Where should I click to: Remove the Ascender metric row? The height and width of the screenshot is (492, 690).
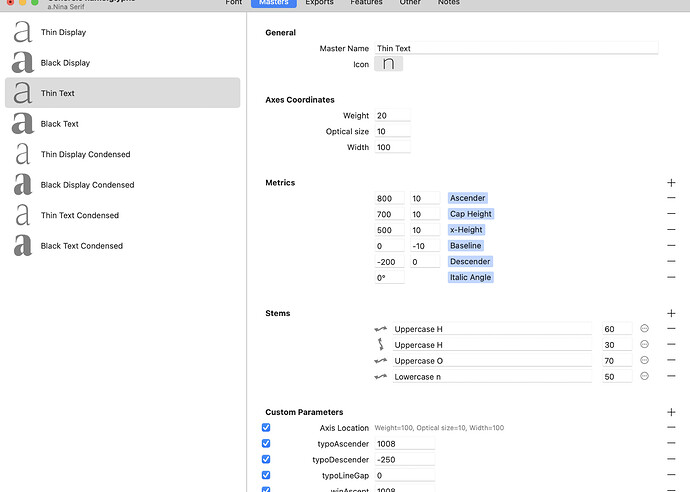click(671, 198)
